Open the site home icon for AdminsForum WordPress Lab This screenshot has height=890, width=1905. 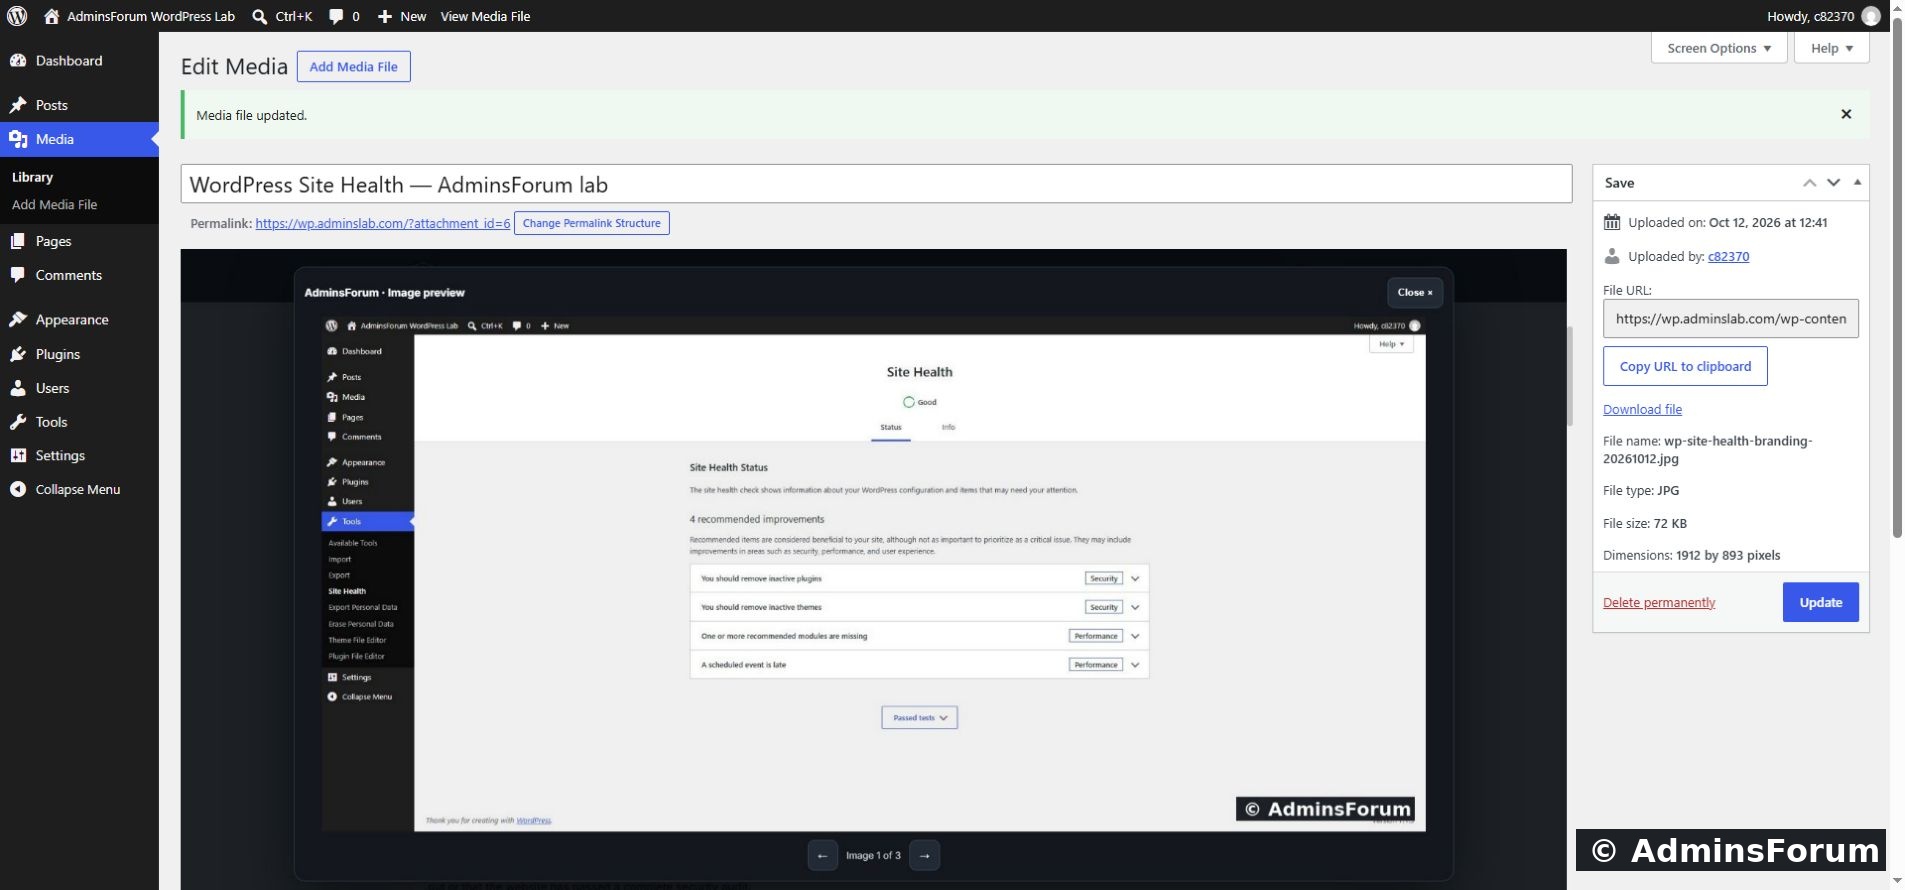point(52,16)
